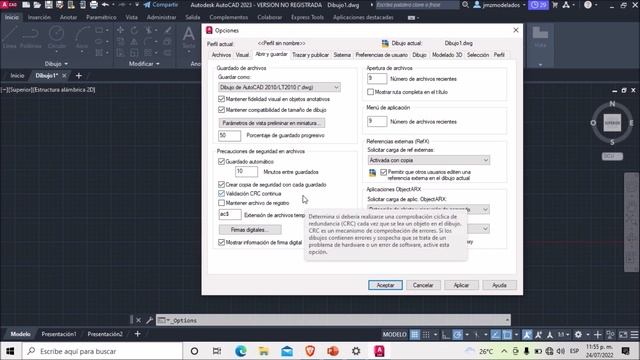Select the Move tool in Modificar panel
The image size is (640, 360).
coord(120,30)
